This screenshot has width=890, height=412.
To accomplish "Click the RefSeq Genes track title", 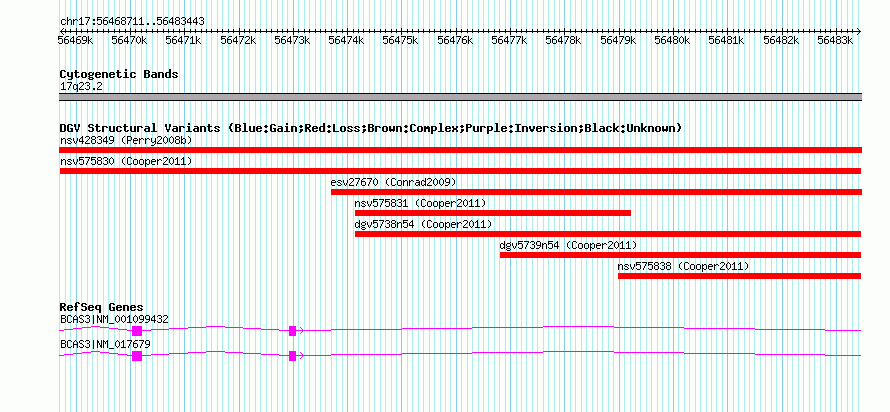I will coord(101,308).
